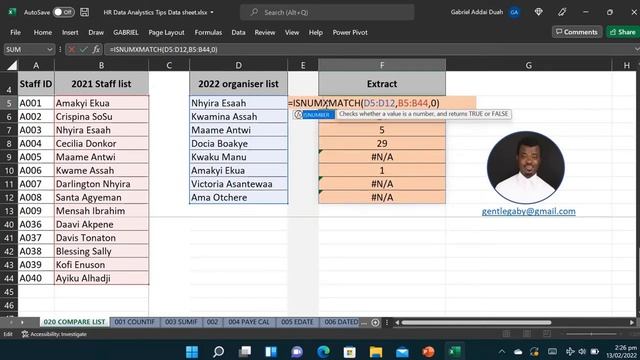Click the Save disk icon
The height and width of the screenshot is (360, 640).
tap(84, 12)
